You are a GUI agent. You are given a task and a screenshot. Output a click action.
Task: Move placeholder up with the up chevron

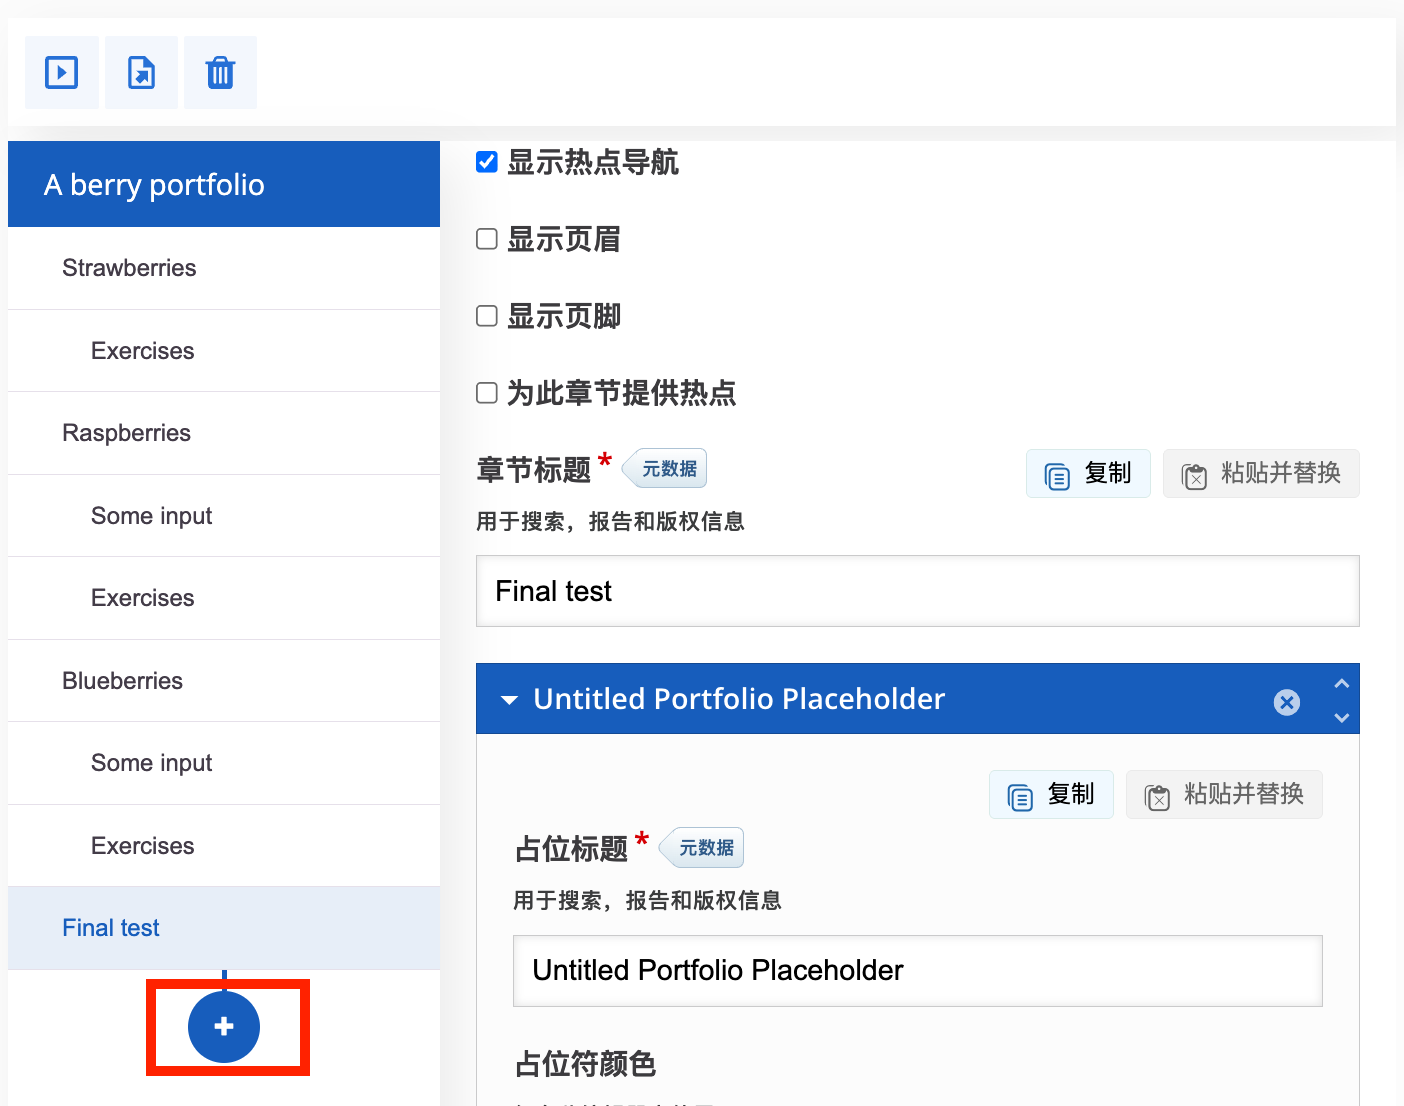coord(1342,684)
